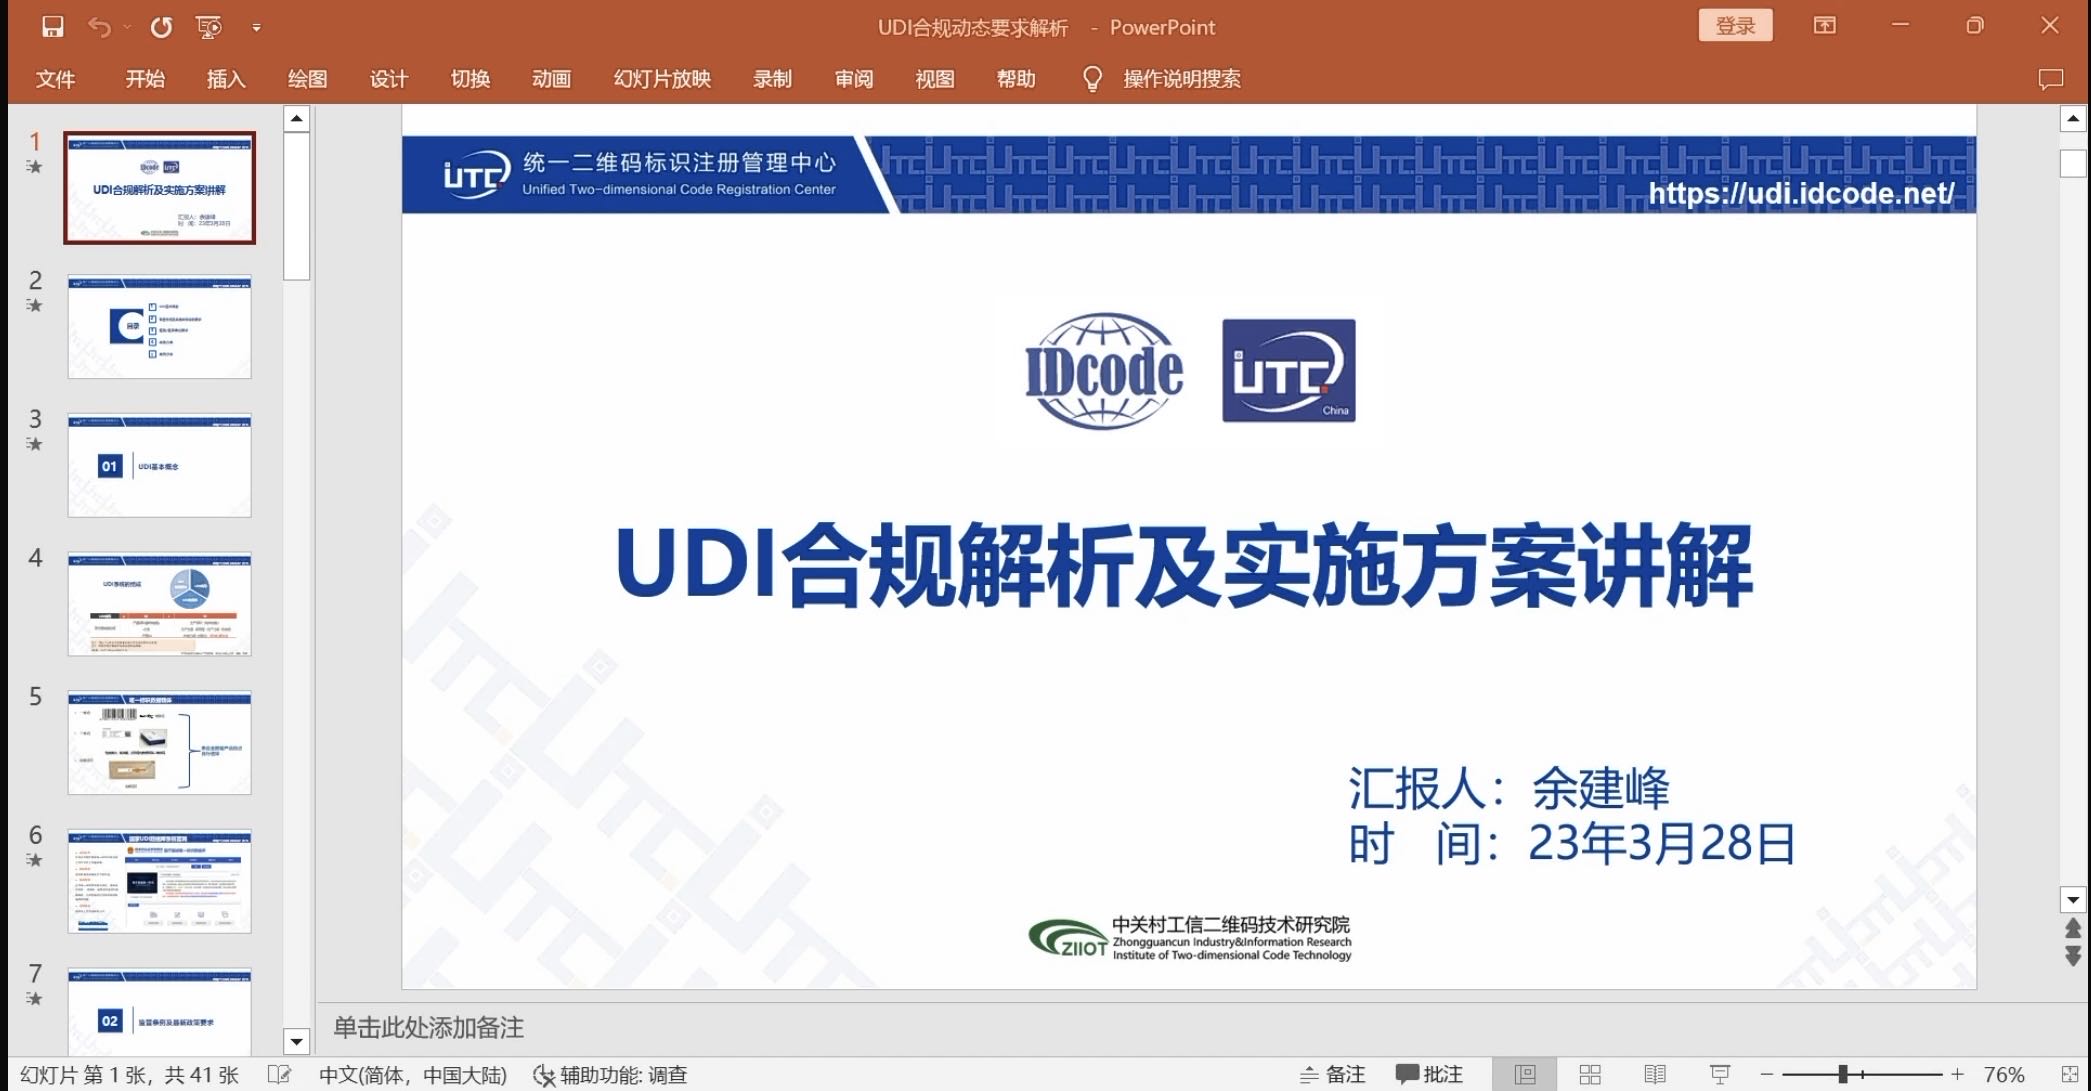2091x1091 pixels.
Task: Switch to Normal view icon
Action: [1524, 1075]
